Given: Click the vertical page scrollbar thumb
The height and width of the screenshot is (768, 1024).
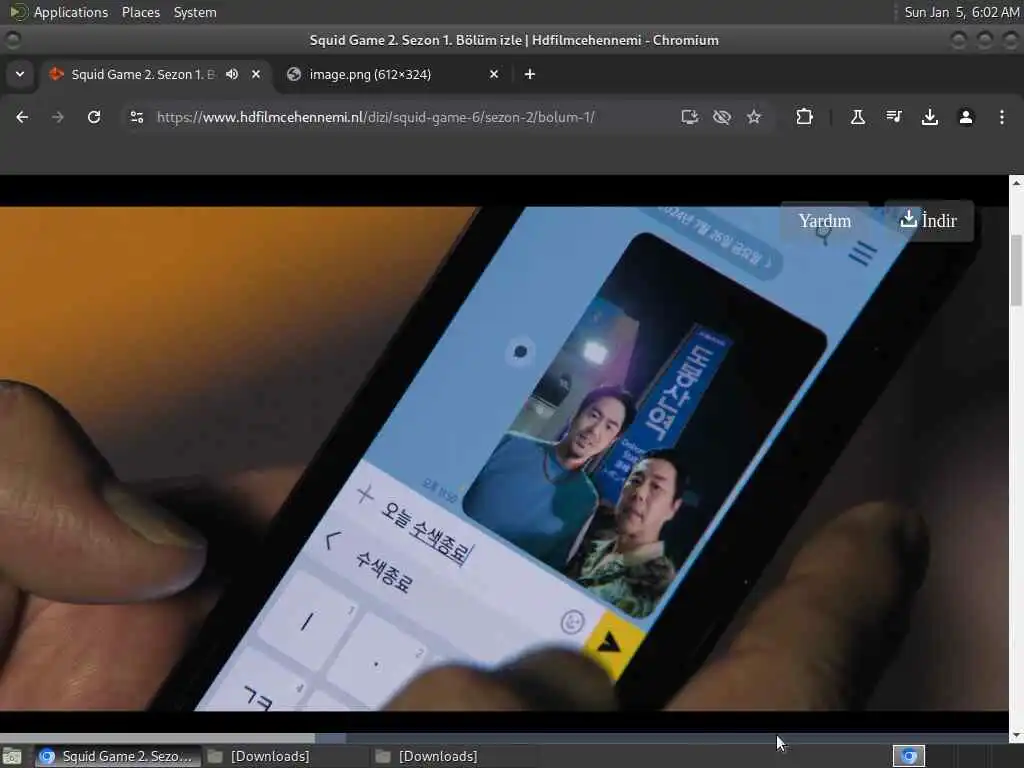Looking at the screenshot, I should (1016, 270).
